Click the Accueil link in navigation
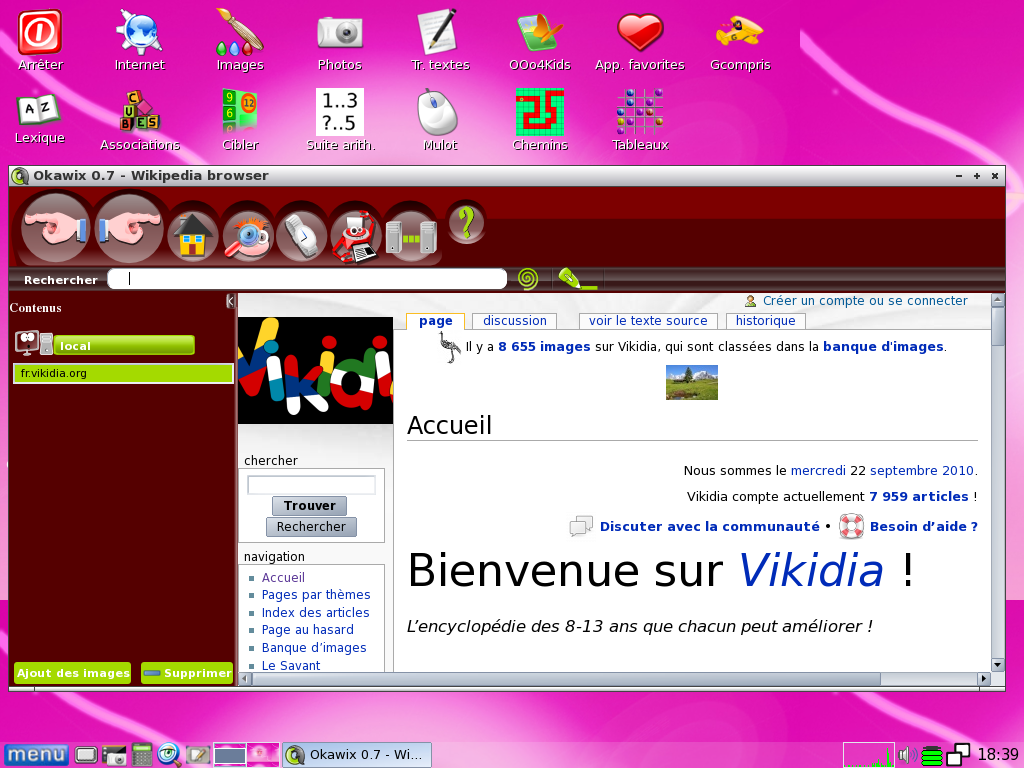1024x768 pixels. click(283, 577)
